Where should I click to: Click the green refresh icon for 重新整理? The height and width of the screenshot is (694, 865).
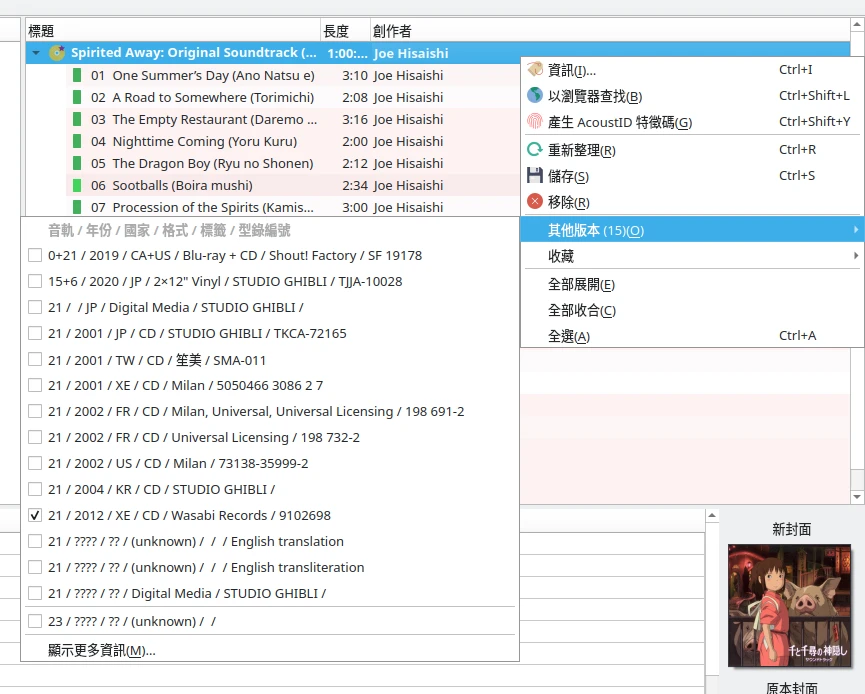click(535, 150)
